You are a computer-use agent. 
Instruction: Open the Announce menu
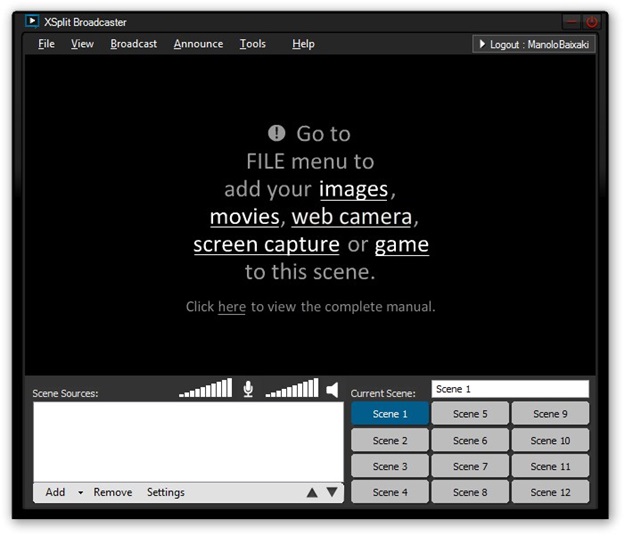click(x=198, y=44)
